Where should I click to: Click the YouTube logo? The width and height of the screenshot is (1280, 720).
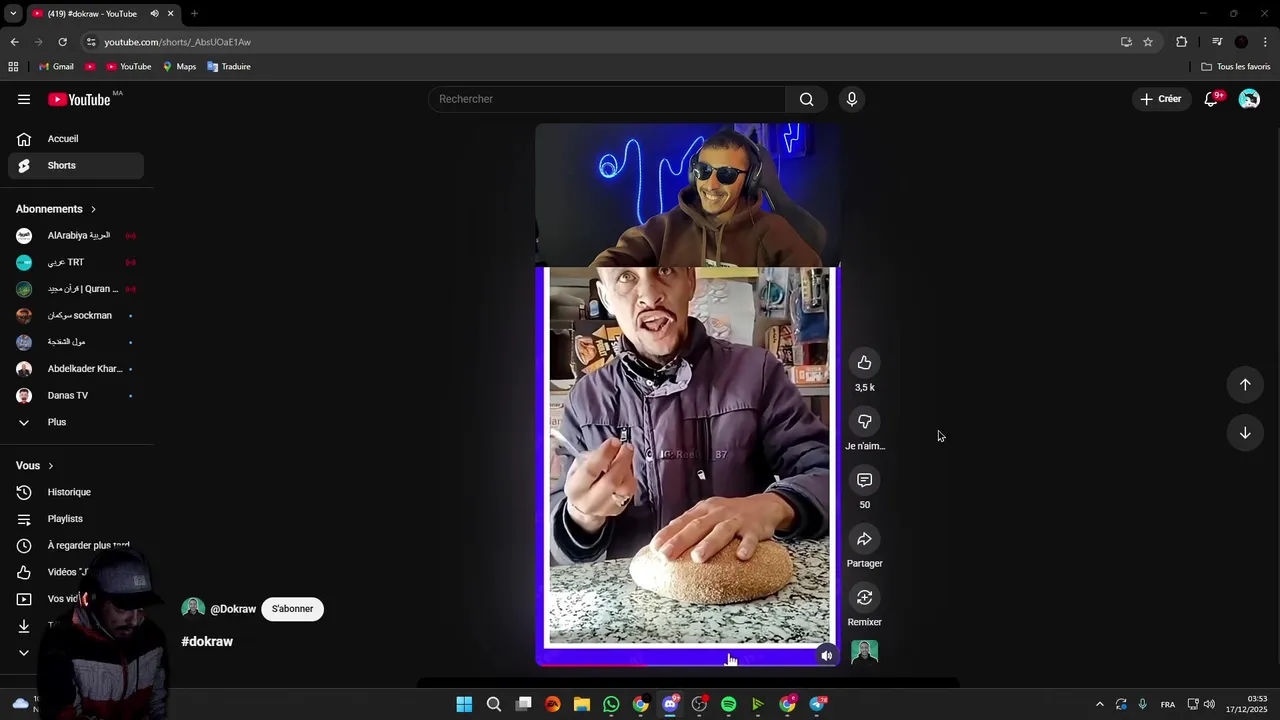pyautogui.click(x=80, y=99)
